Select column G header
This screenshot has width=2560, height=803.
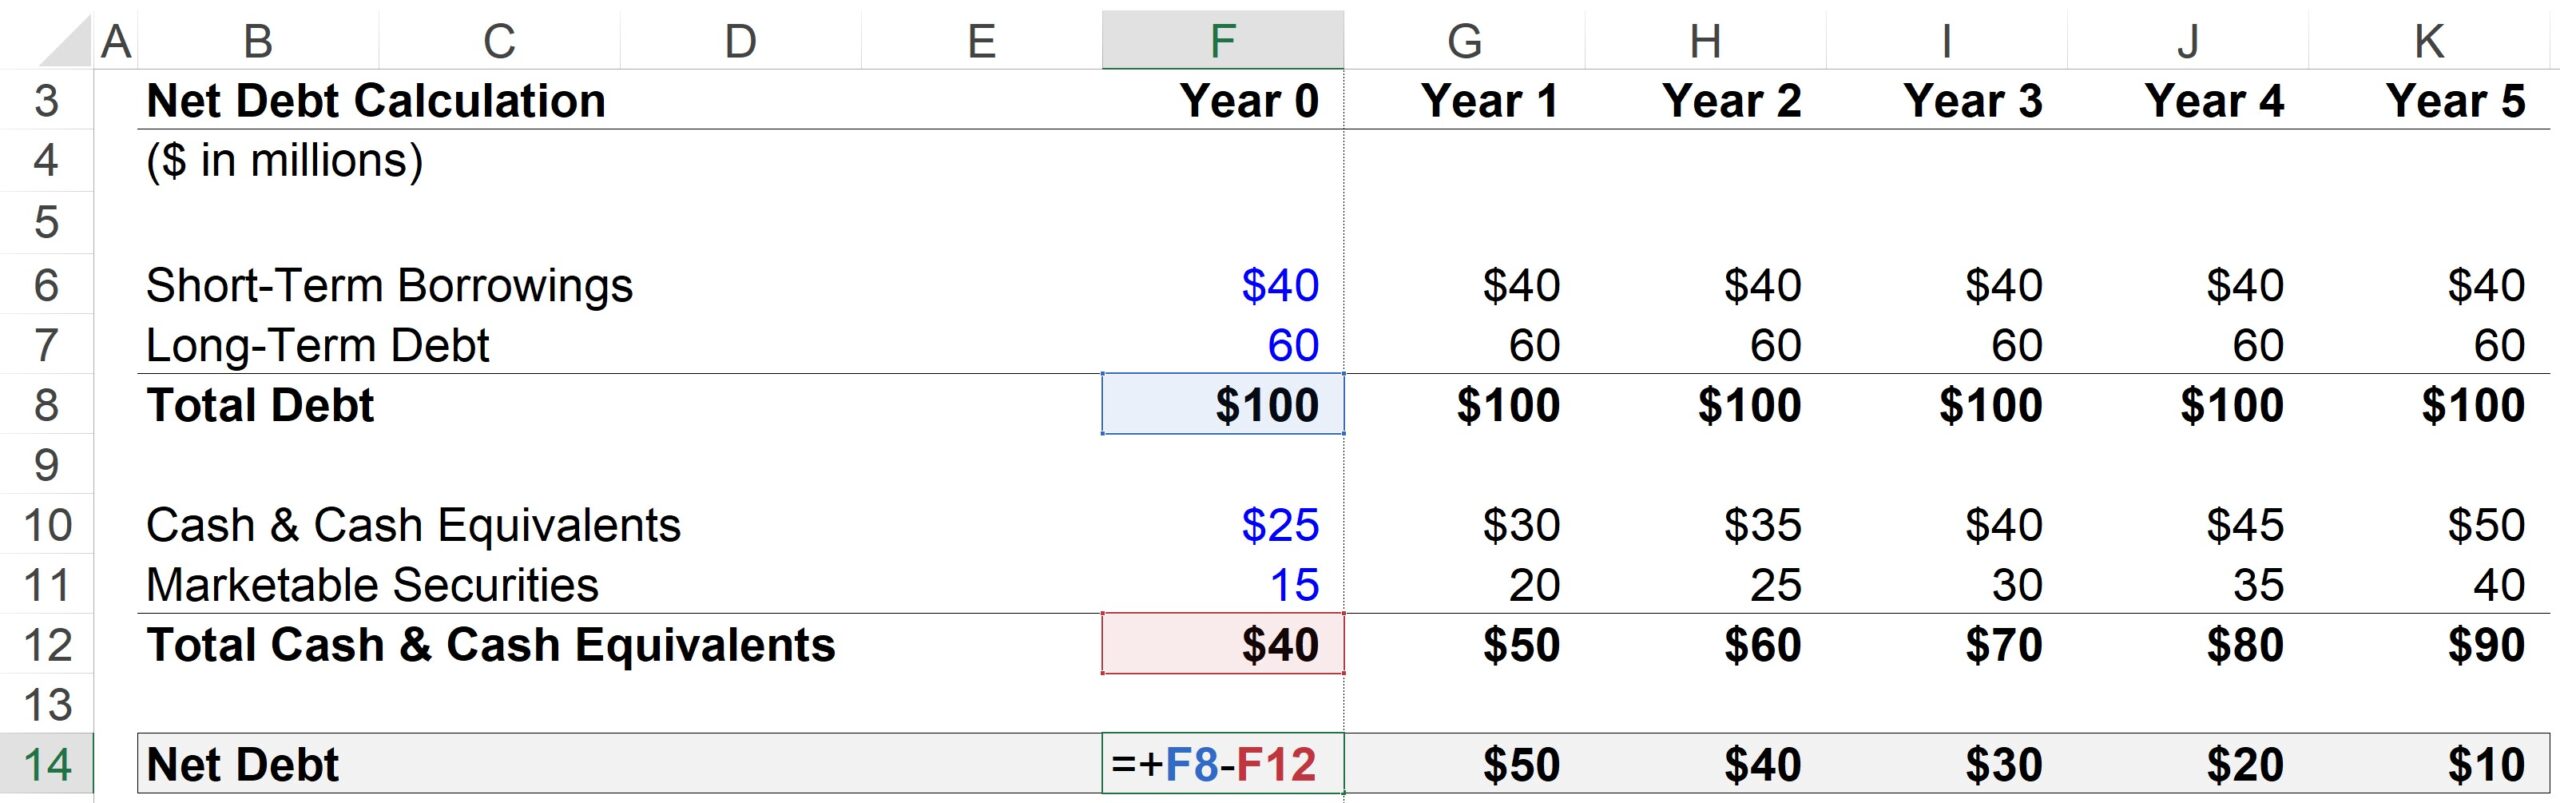[x=1464, y=41]
